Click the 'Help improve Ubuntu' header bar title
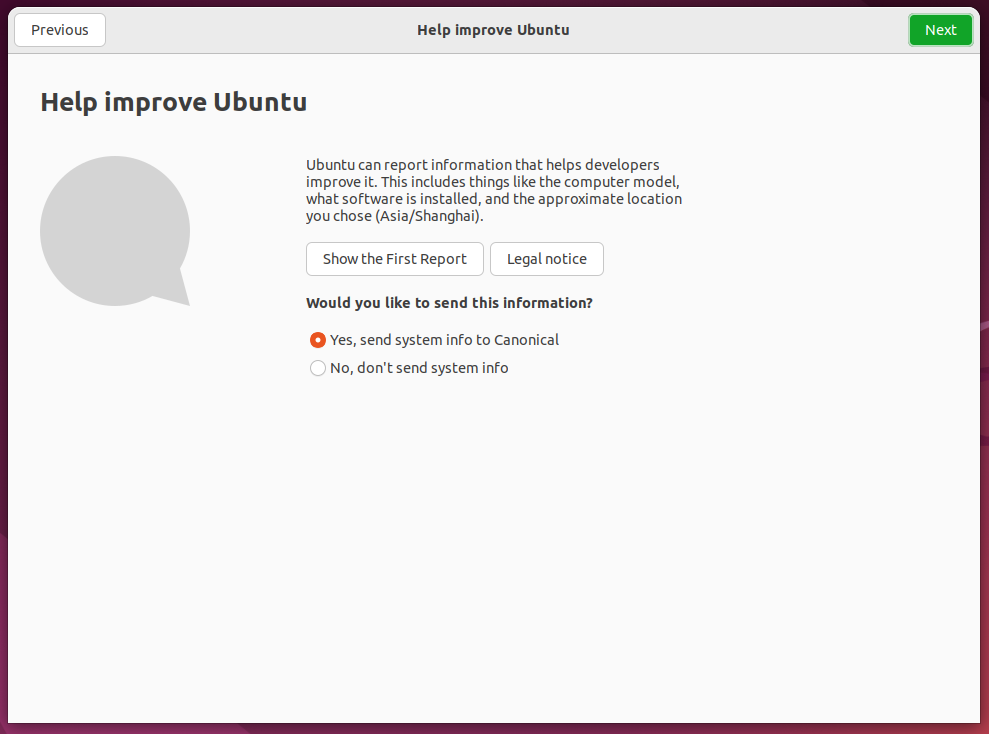989x734 pixels. coord(493,30)
